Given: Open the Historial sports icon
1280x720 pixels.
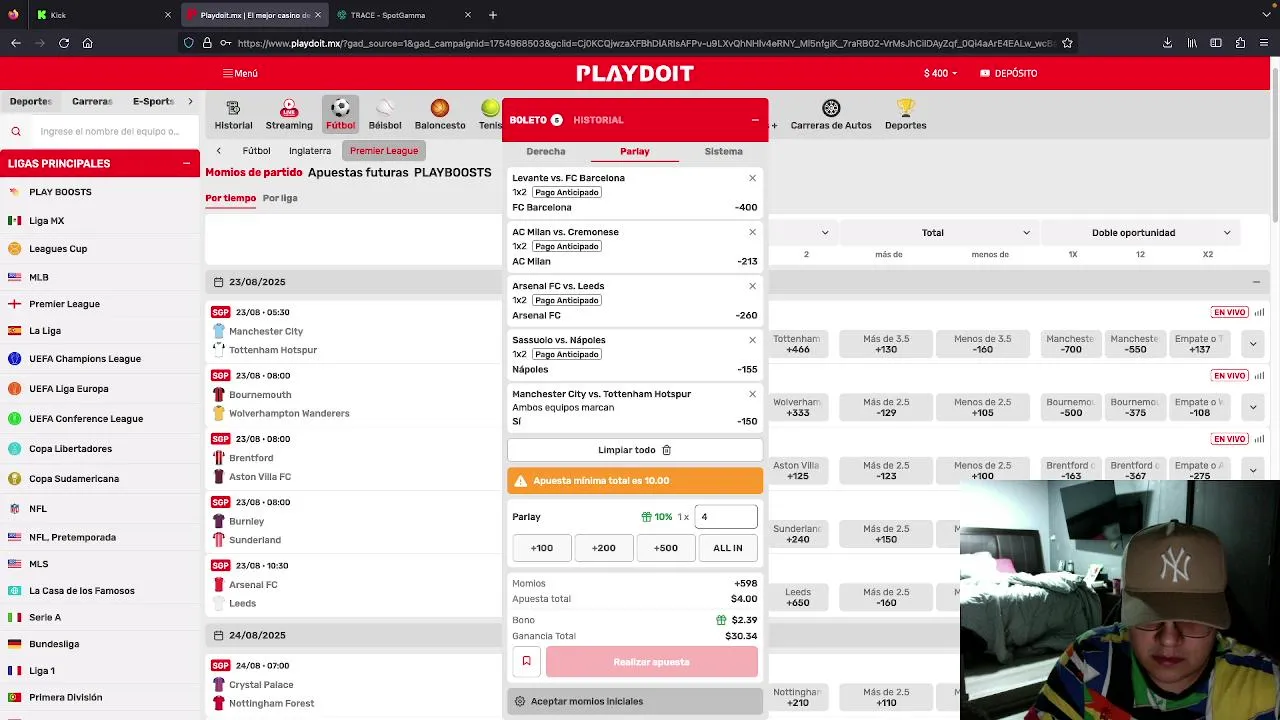Looking at the screenshot, I should point(233,114).
